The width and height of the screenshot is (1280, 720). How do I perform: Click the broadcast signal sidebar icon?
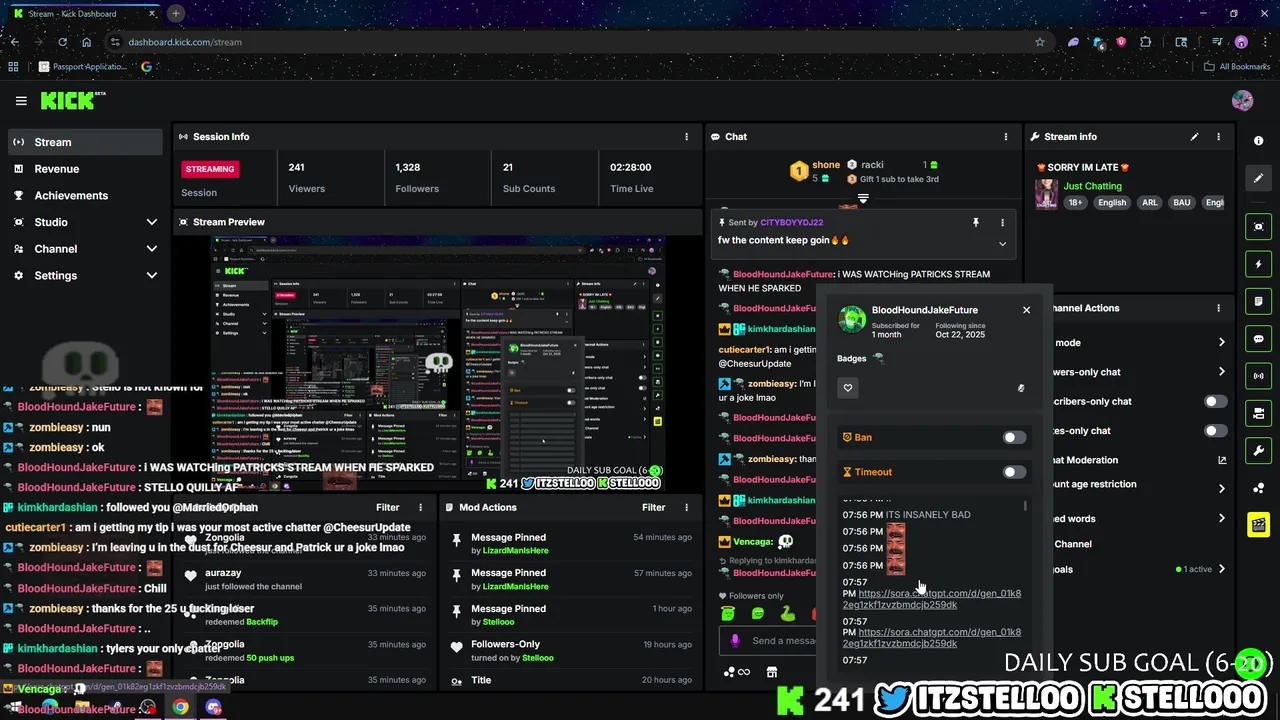[x=1258, y=376]
